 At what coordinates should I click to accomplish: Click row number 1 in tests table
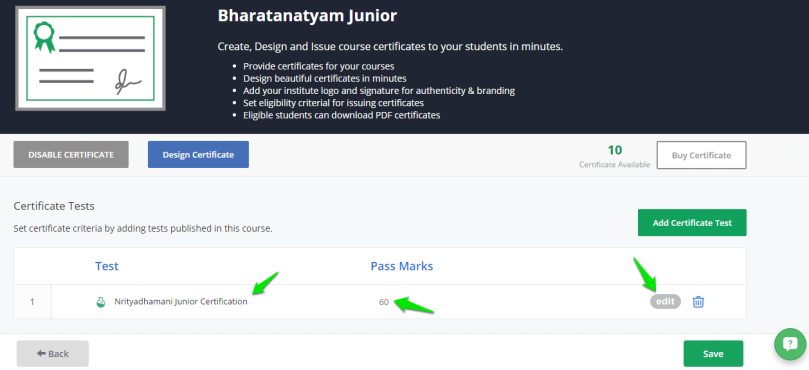(32, 302)
